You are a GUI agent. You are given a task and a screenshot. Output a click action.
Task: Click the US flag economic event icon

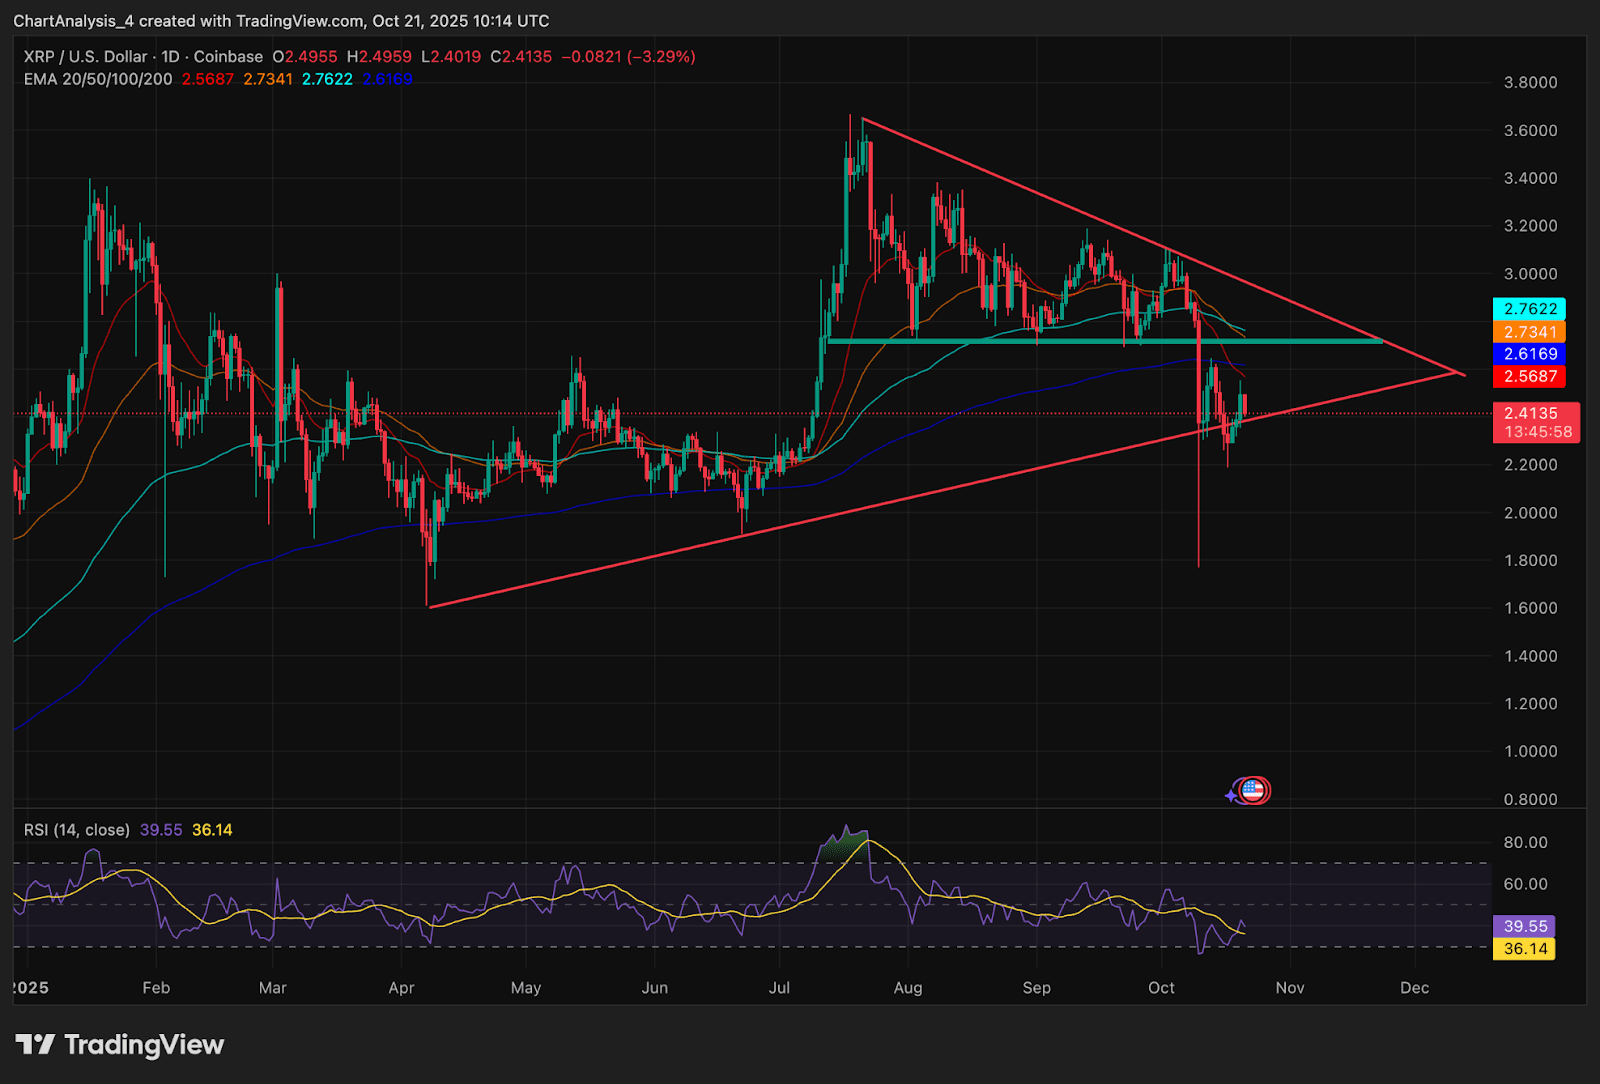point(1254,791)
